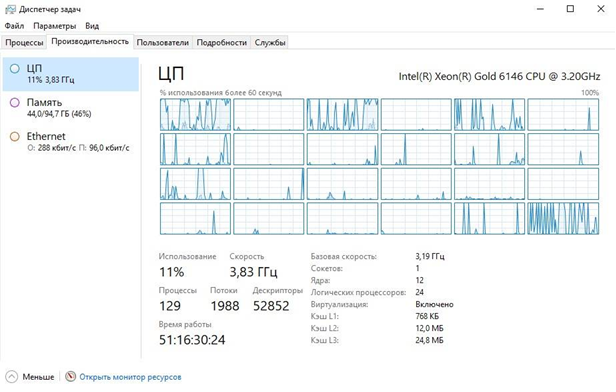Click the resource monitor icon at bottom
Viewport: 616px width, 392px height.
pos(70,376)
